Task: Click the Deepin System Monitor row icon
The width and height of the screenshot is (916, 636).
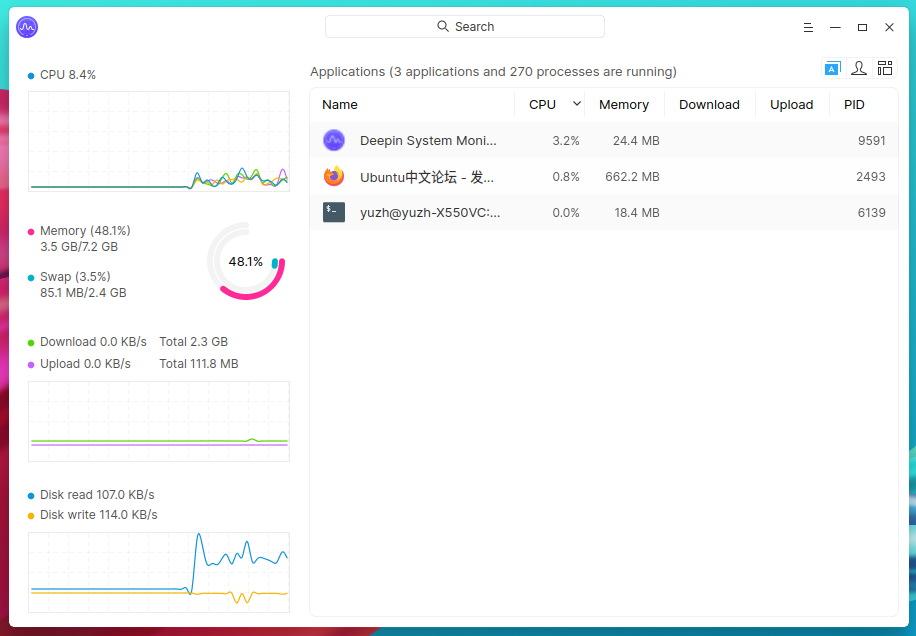Action: point(334,140)
